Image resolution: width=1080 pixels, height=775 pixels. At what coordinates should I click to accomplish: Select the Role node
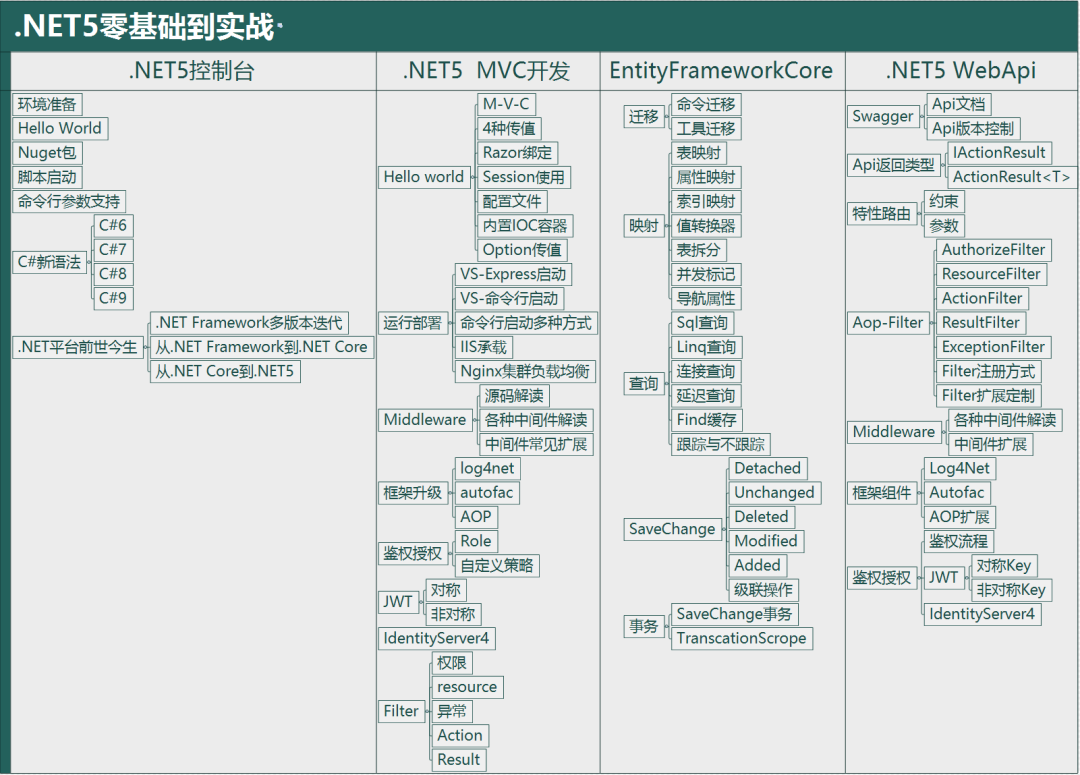click(476, 541)
